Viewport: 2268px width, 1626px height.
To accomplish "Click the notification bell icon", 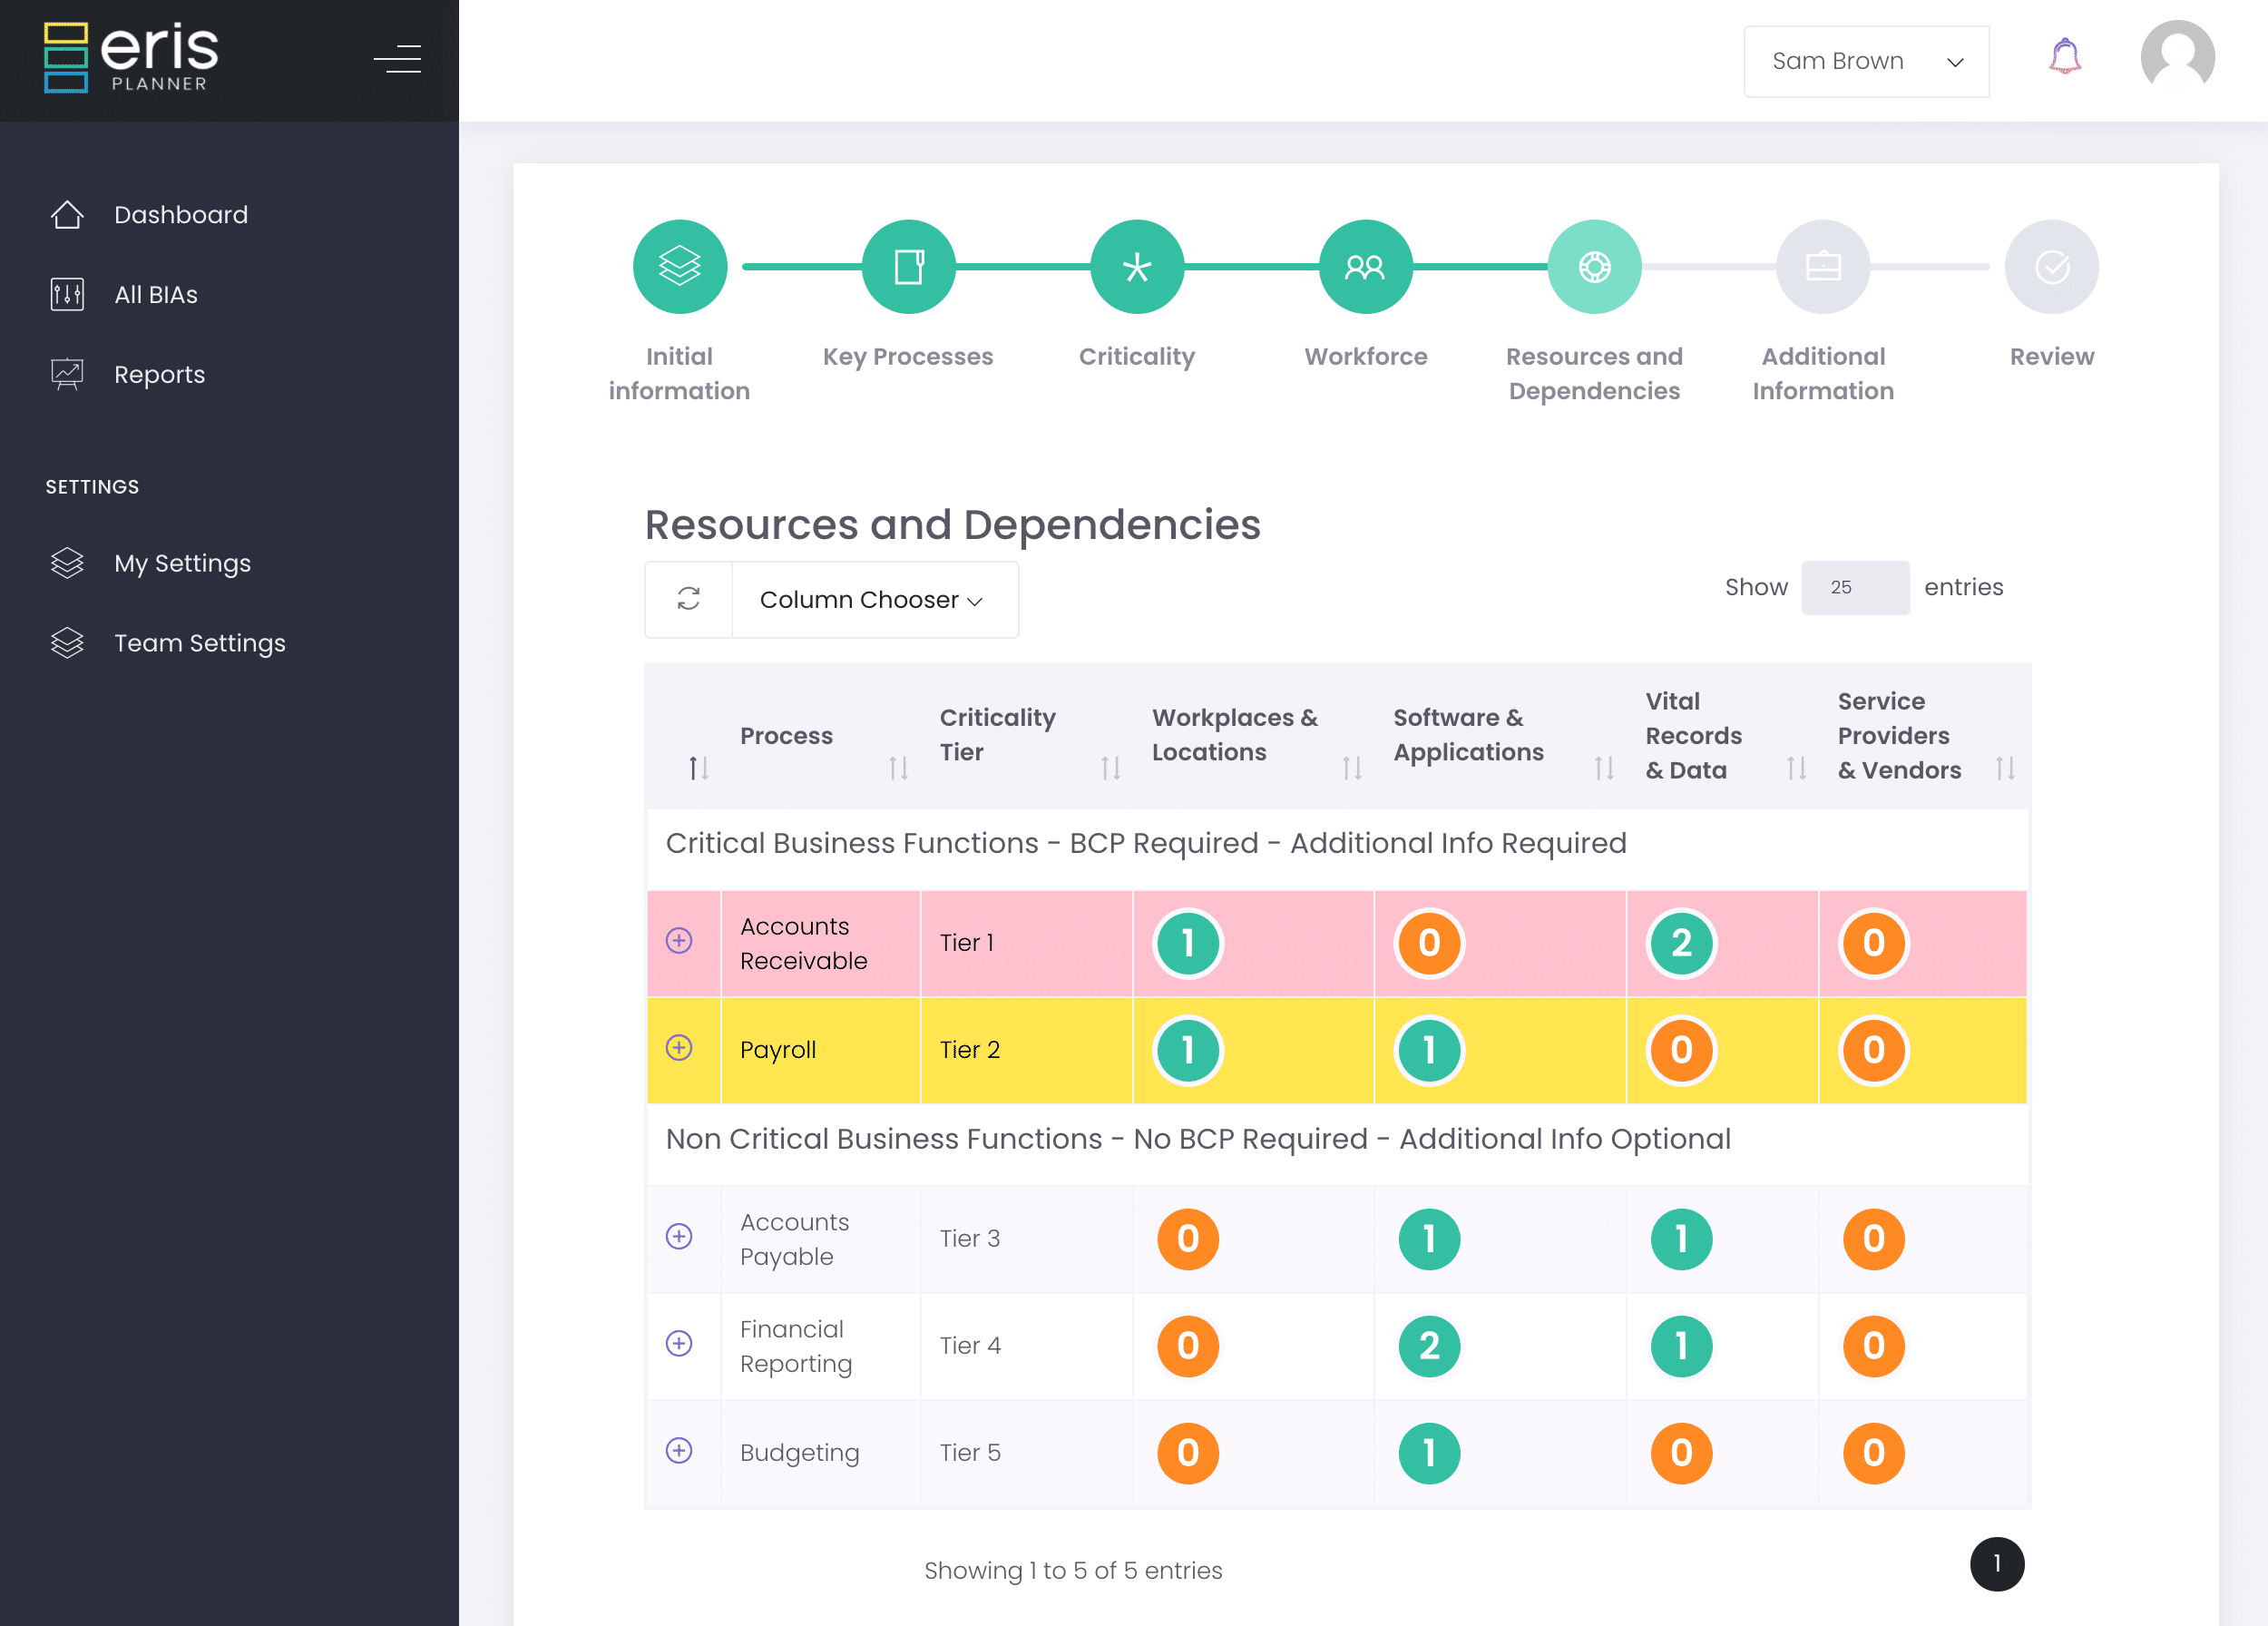I will click(x=2064, y=58).
